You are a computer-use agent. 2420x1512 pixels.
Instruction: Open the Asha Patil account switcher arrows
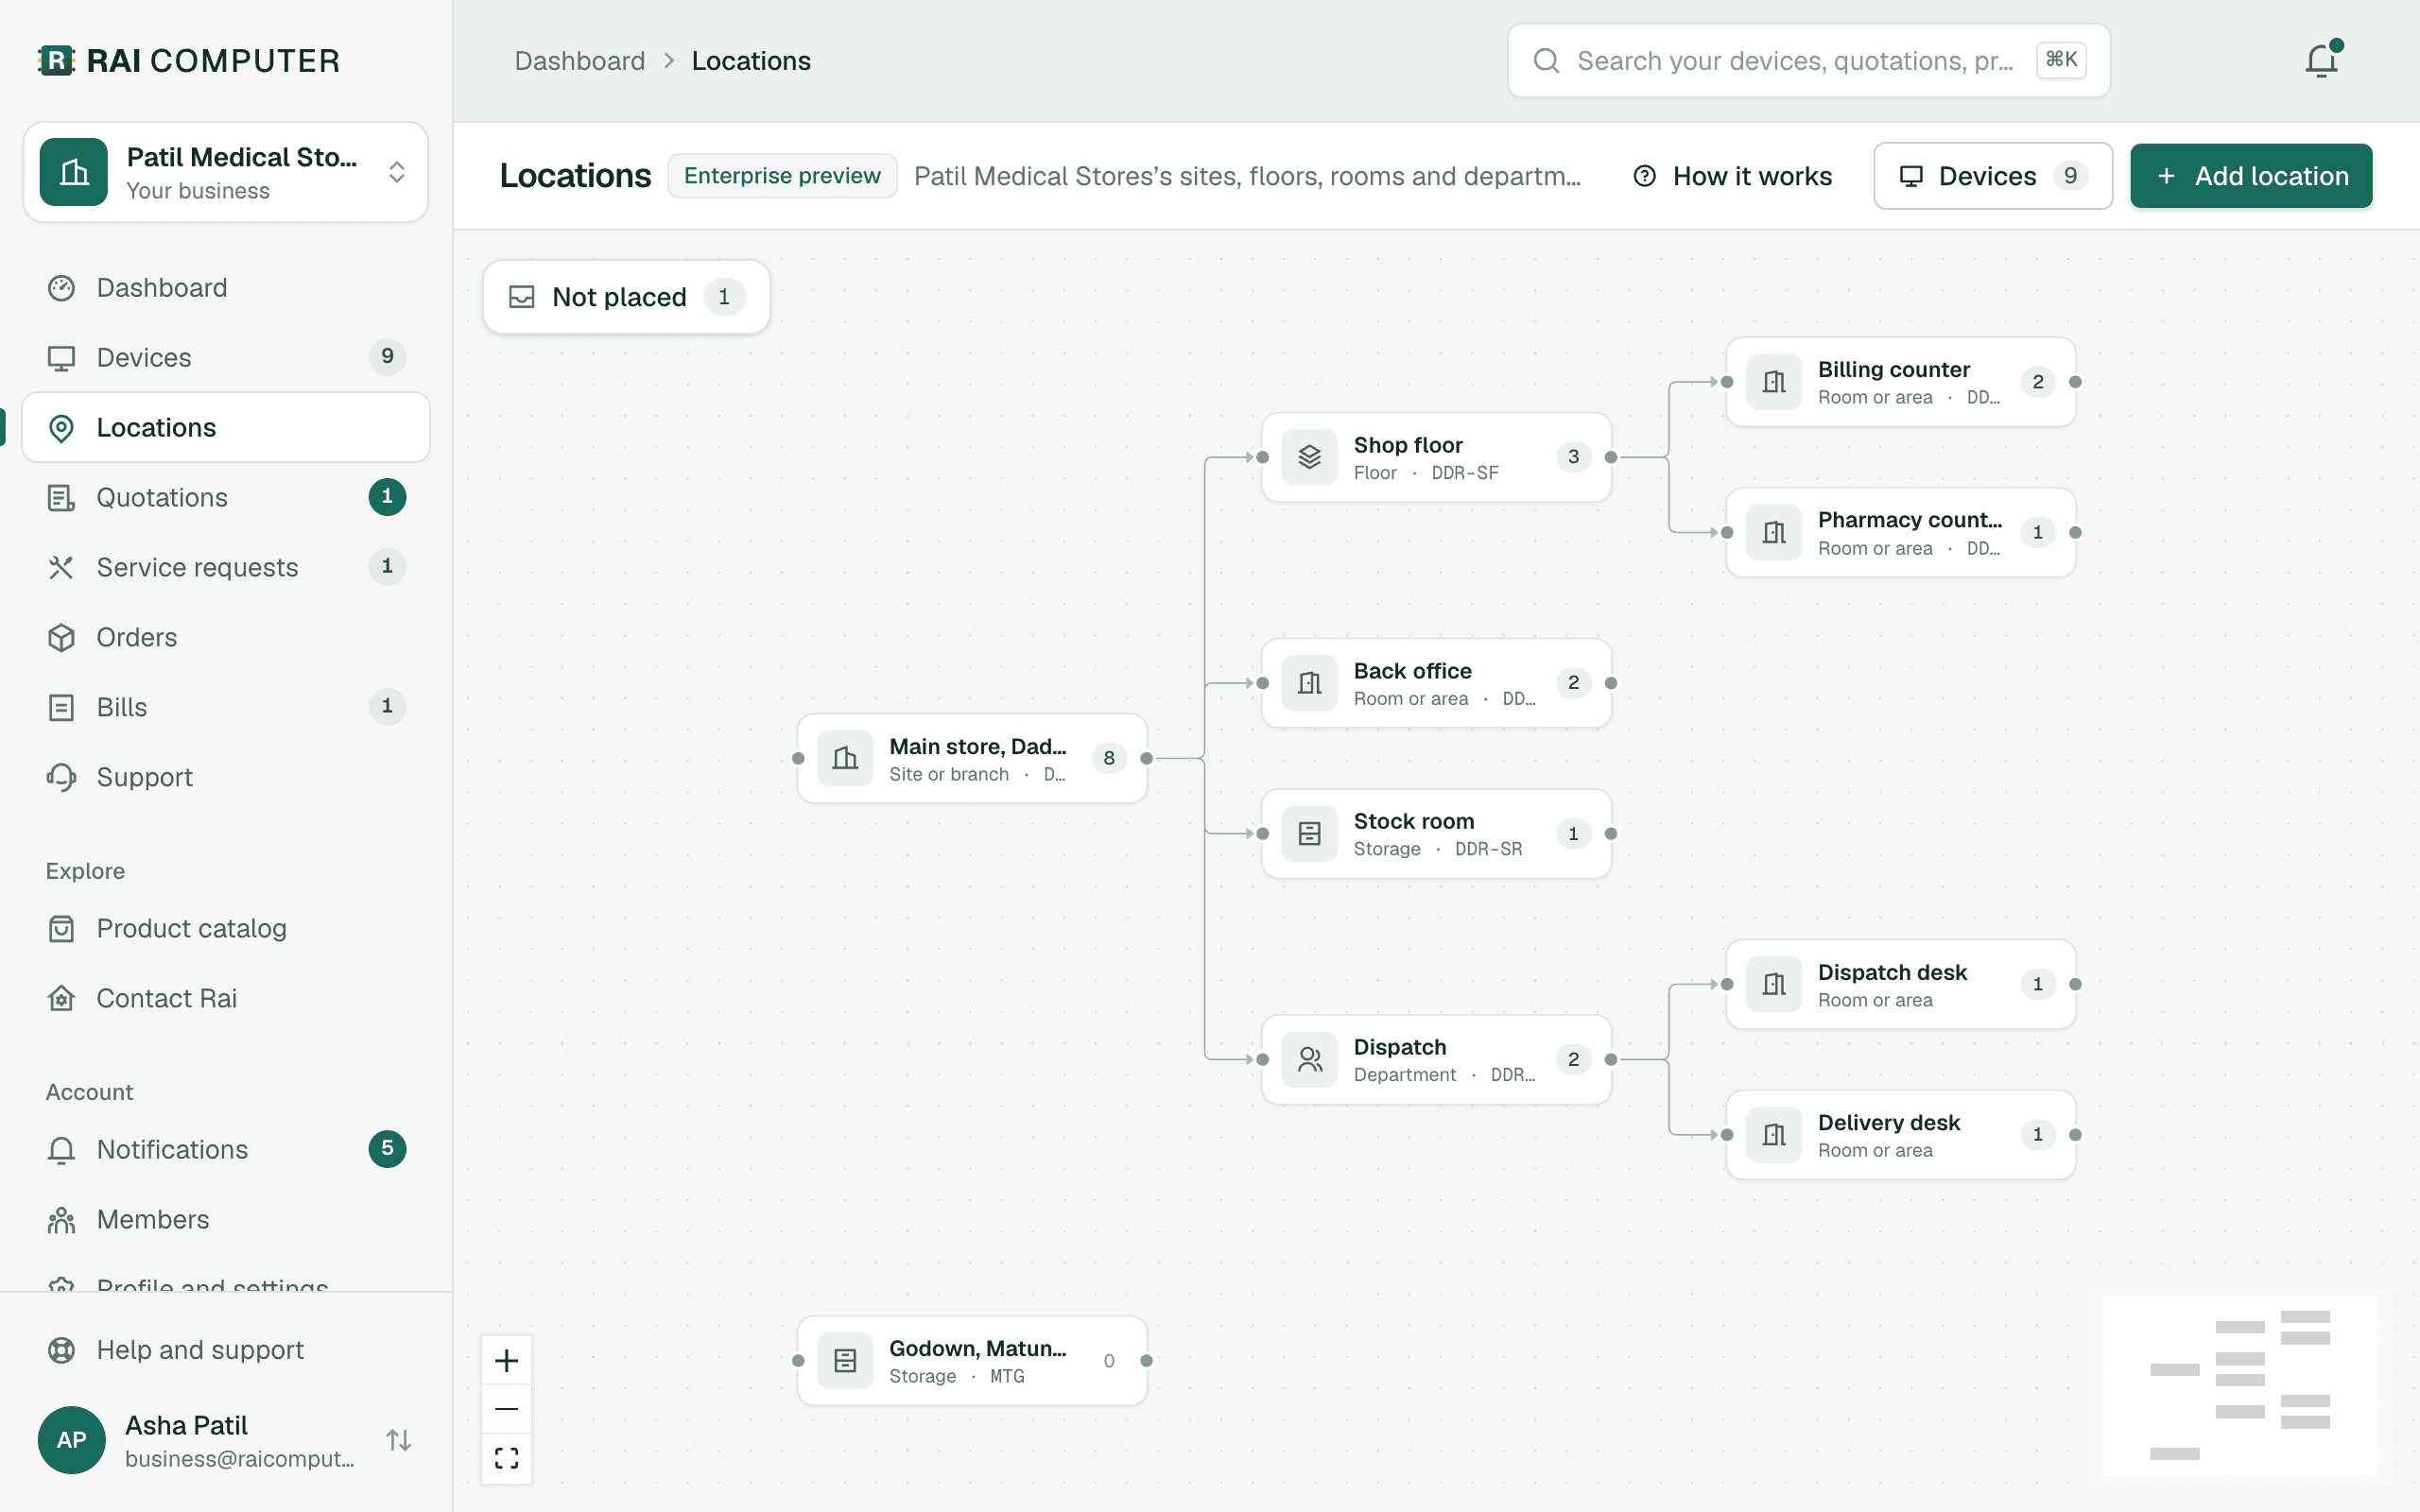[x=399, y=1440]
